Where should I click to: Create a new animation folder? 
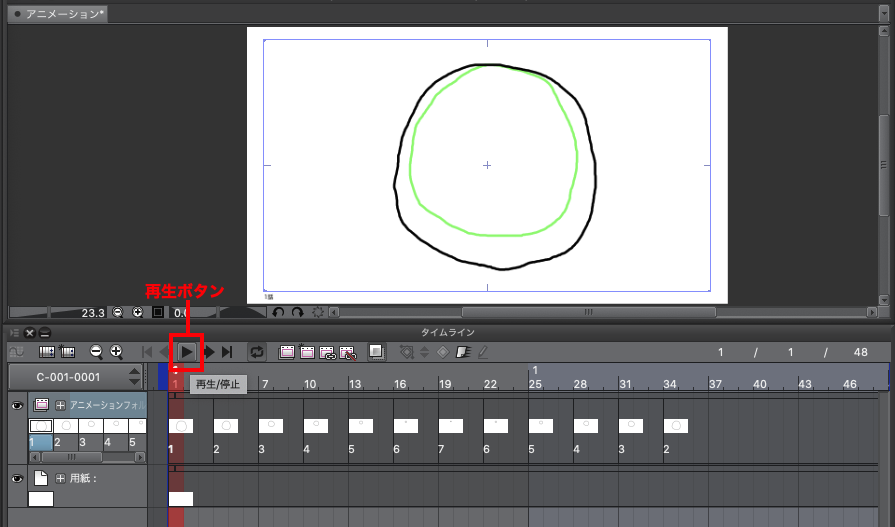coord(287,352)
